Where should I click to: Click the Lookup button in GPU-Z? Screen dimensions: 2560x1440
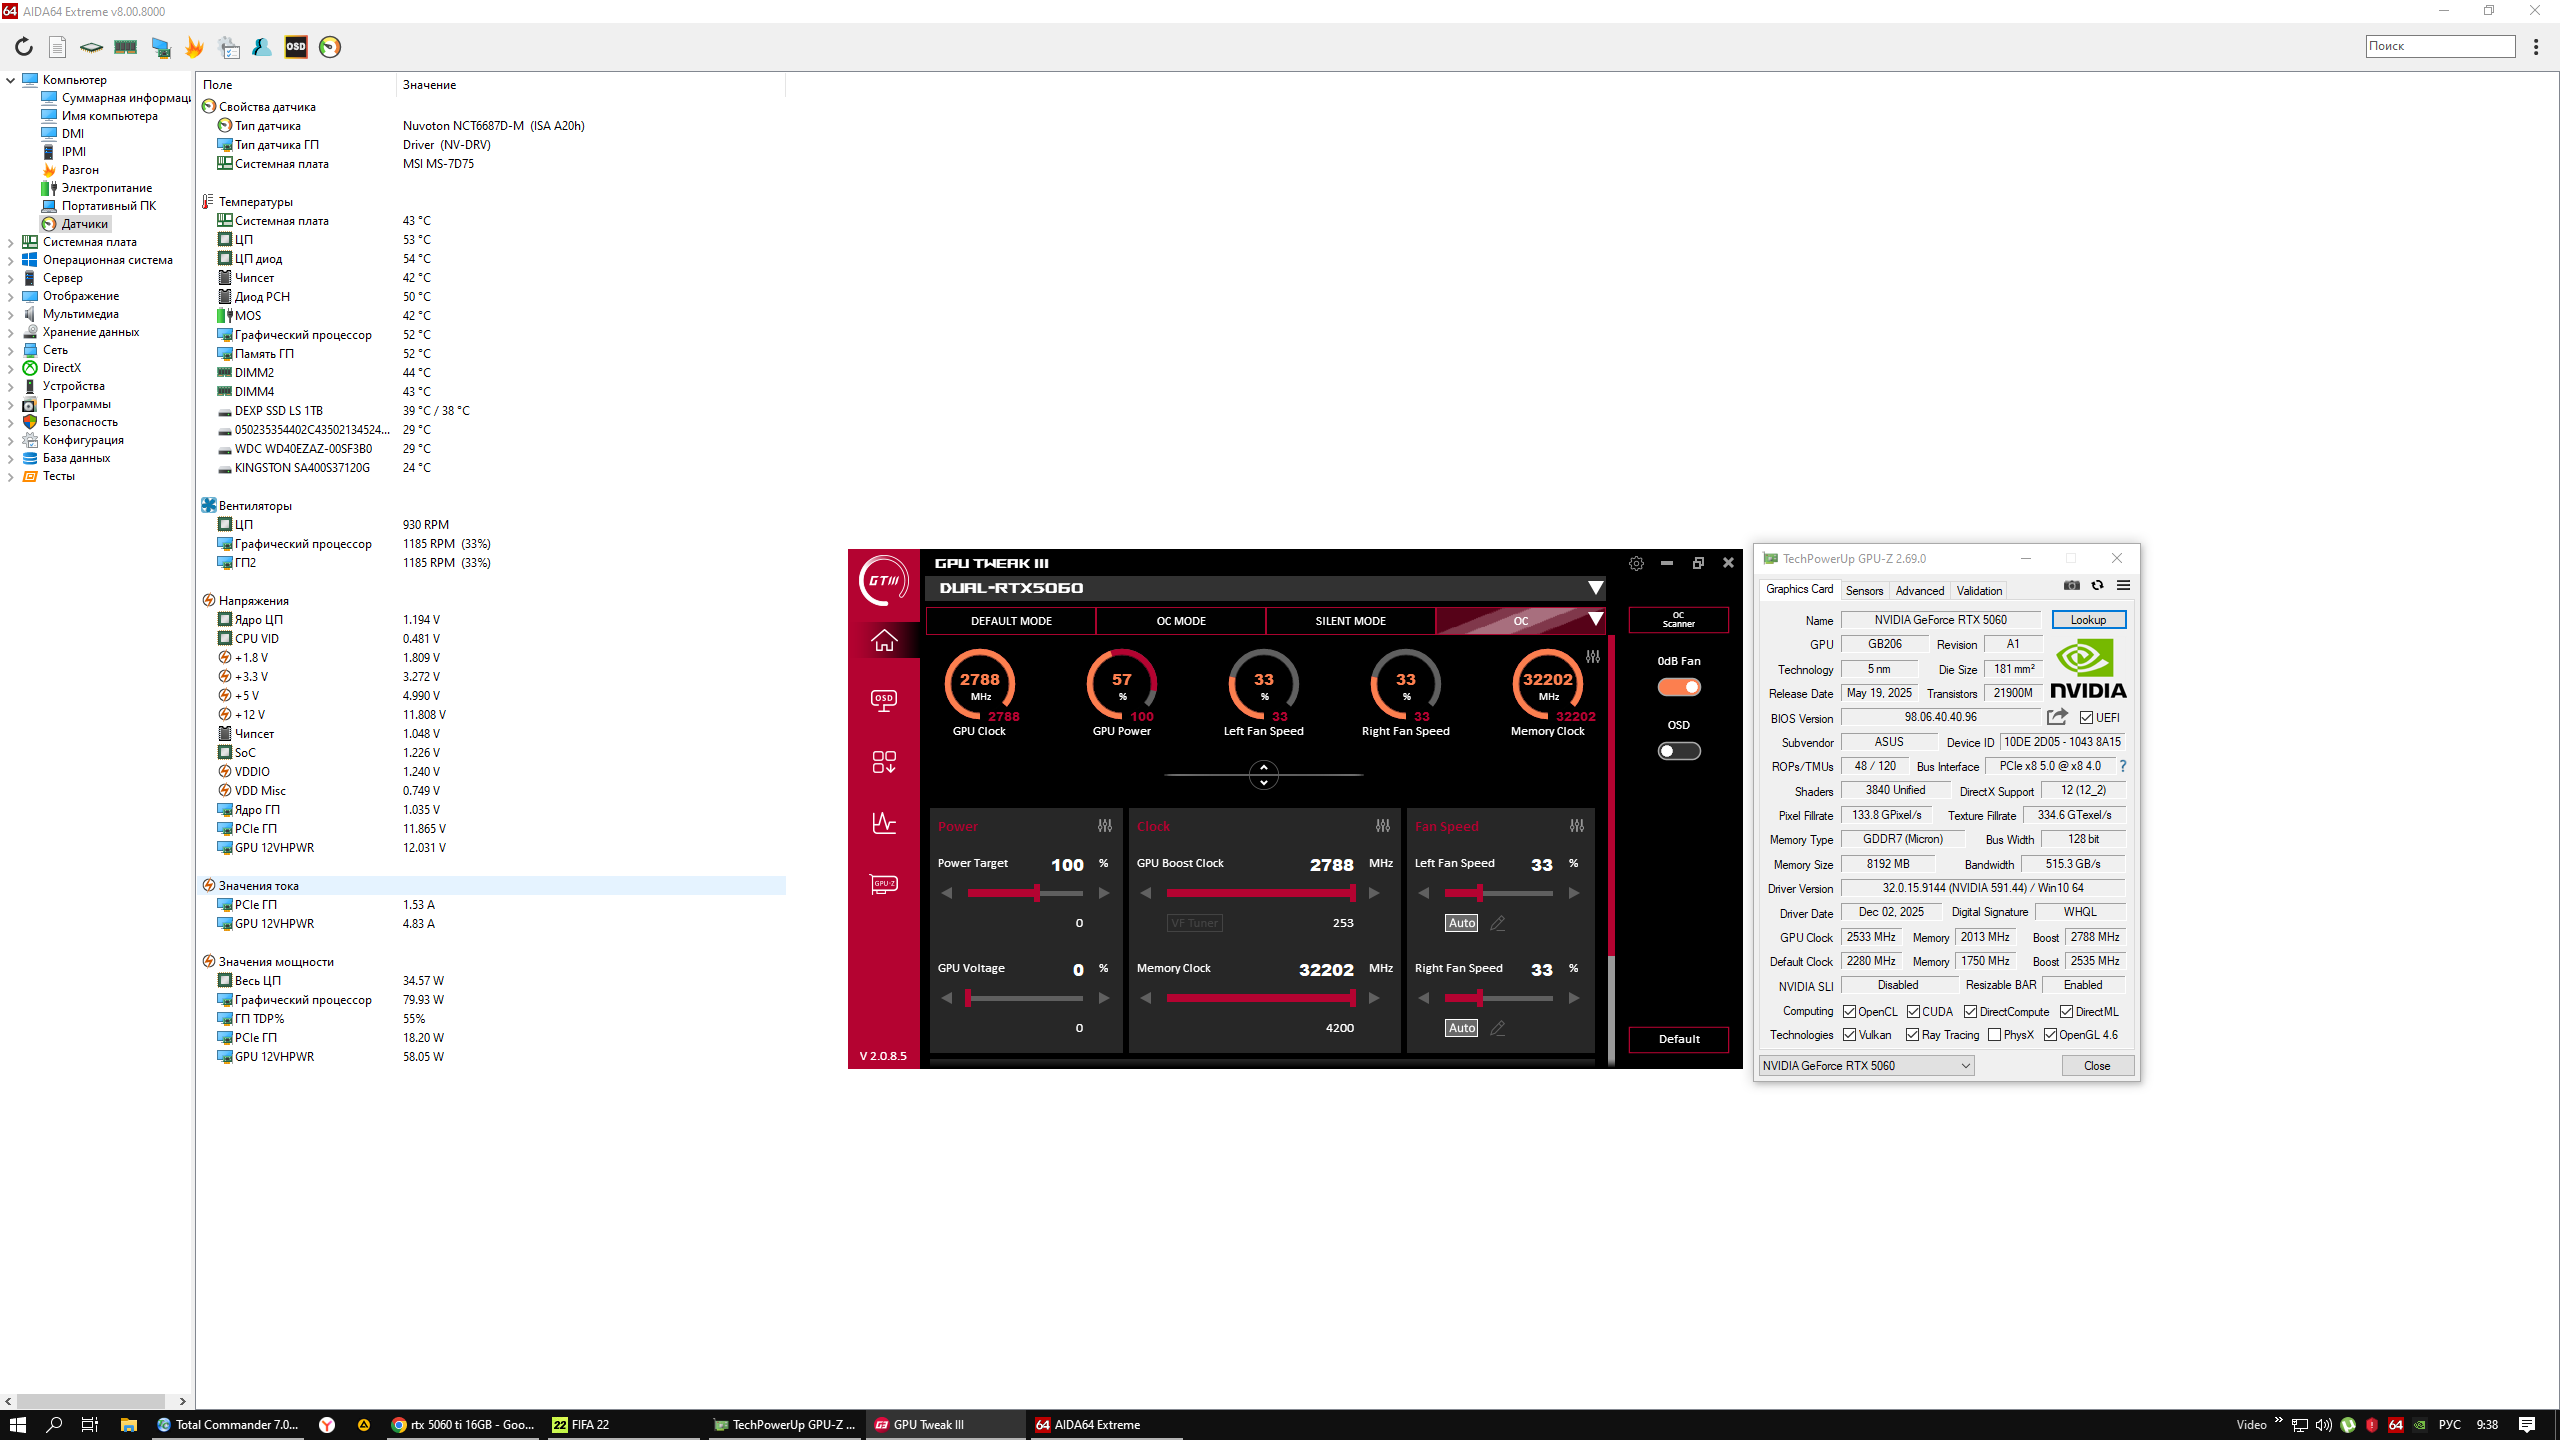tap(2088, 620)
